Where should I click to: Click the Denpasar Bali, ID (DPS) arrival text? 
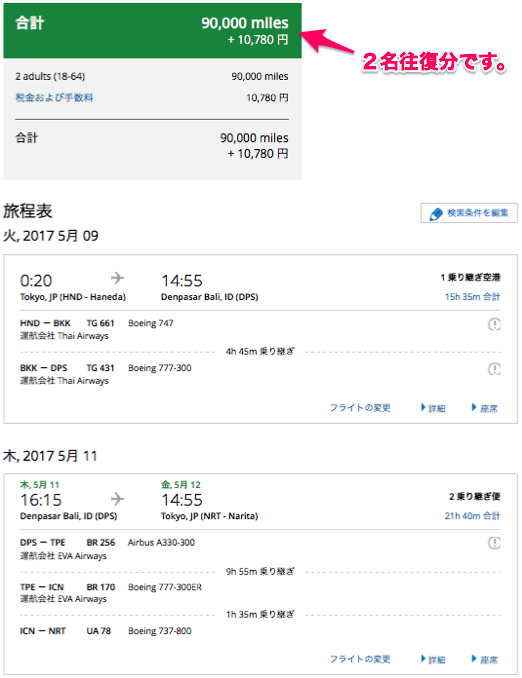(x=210, y=297)
